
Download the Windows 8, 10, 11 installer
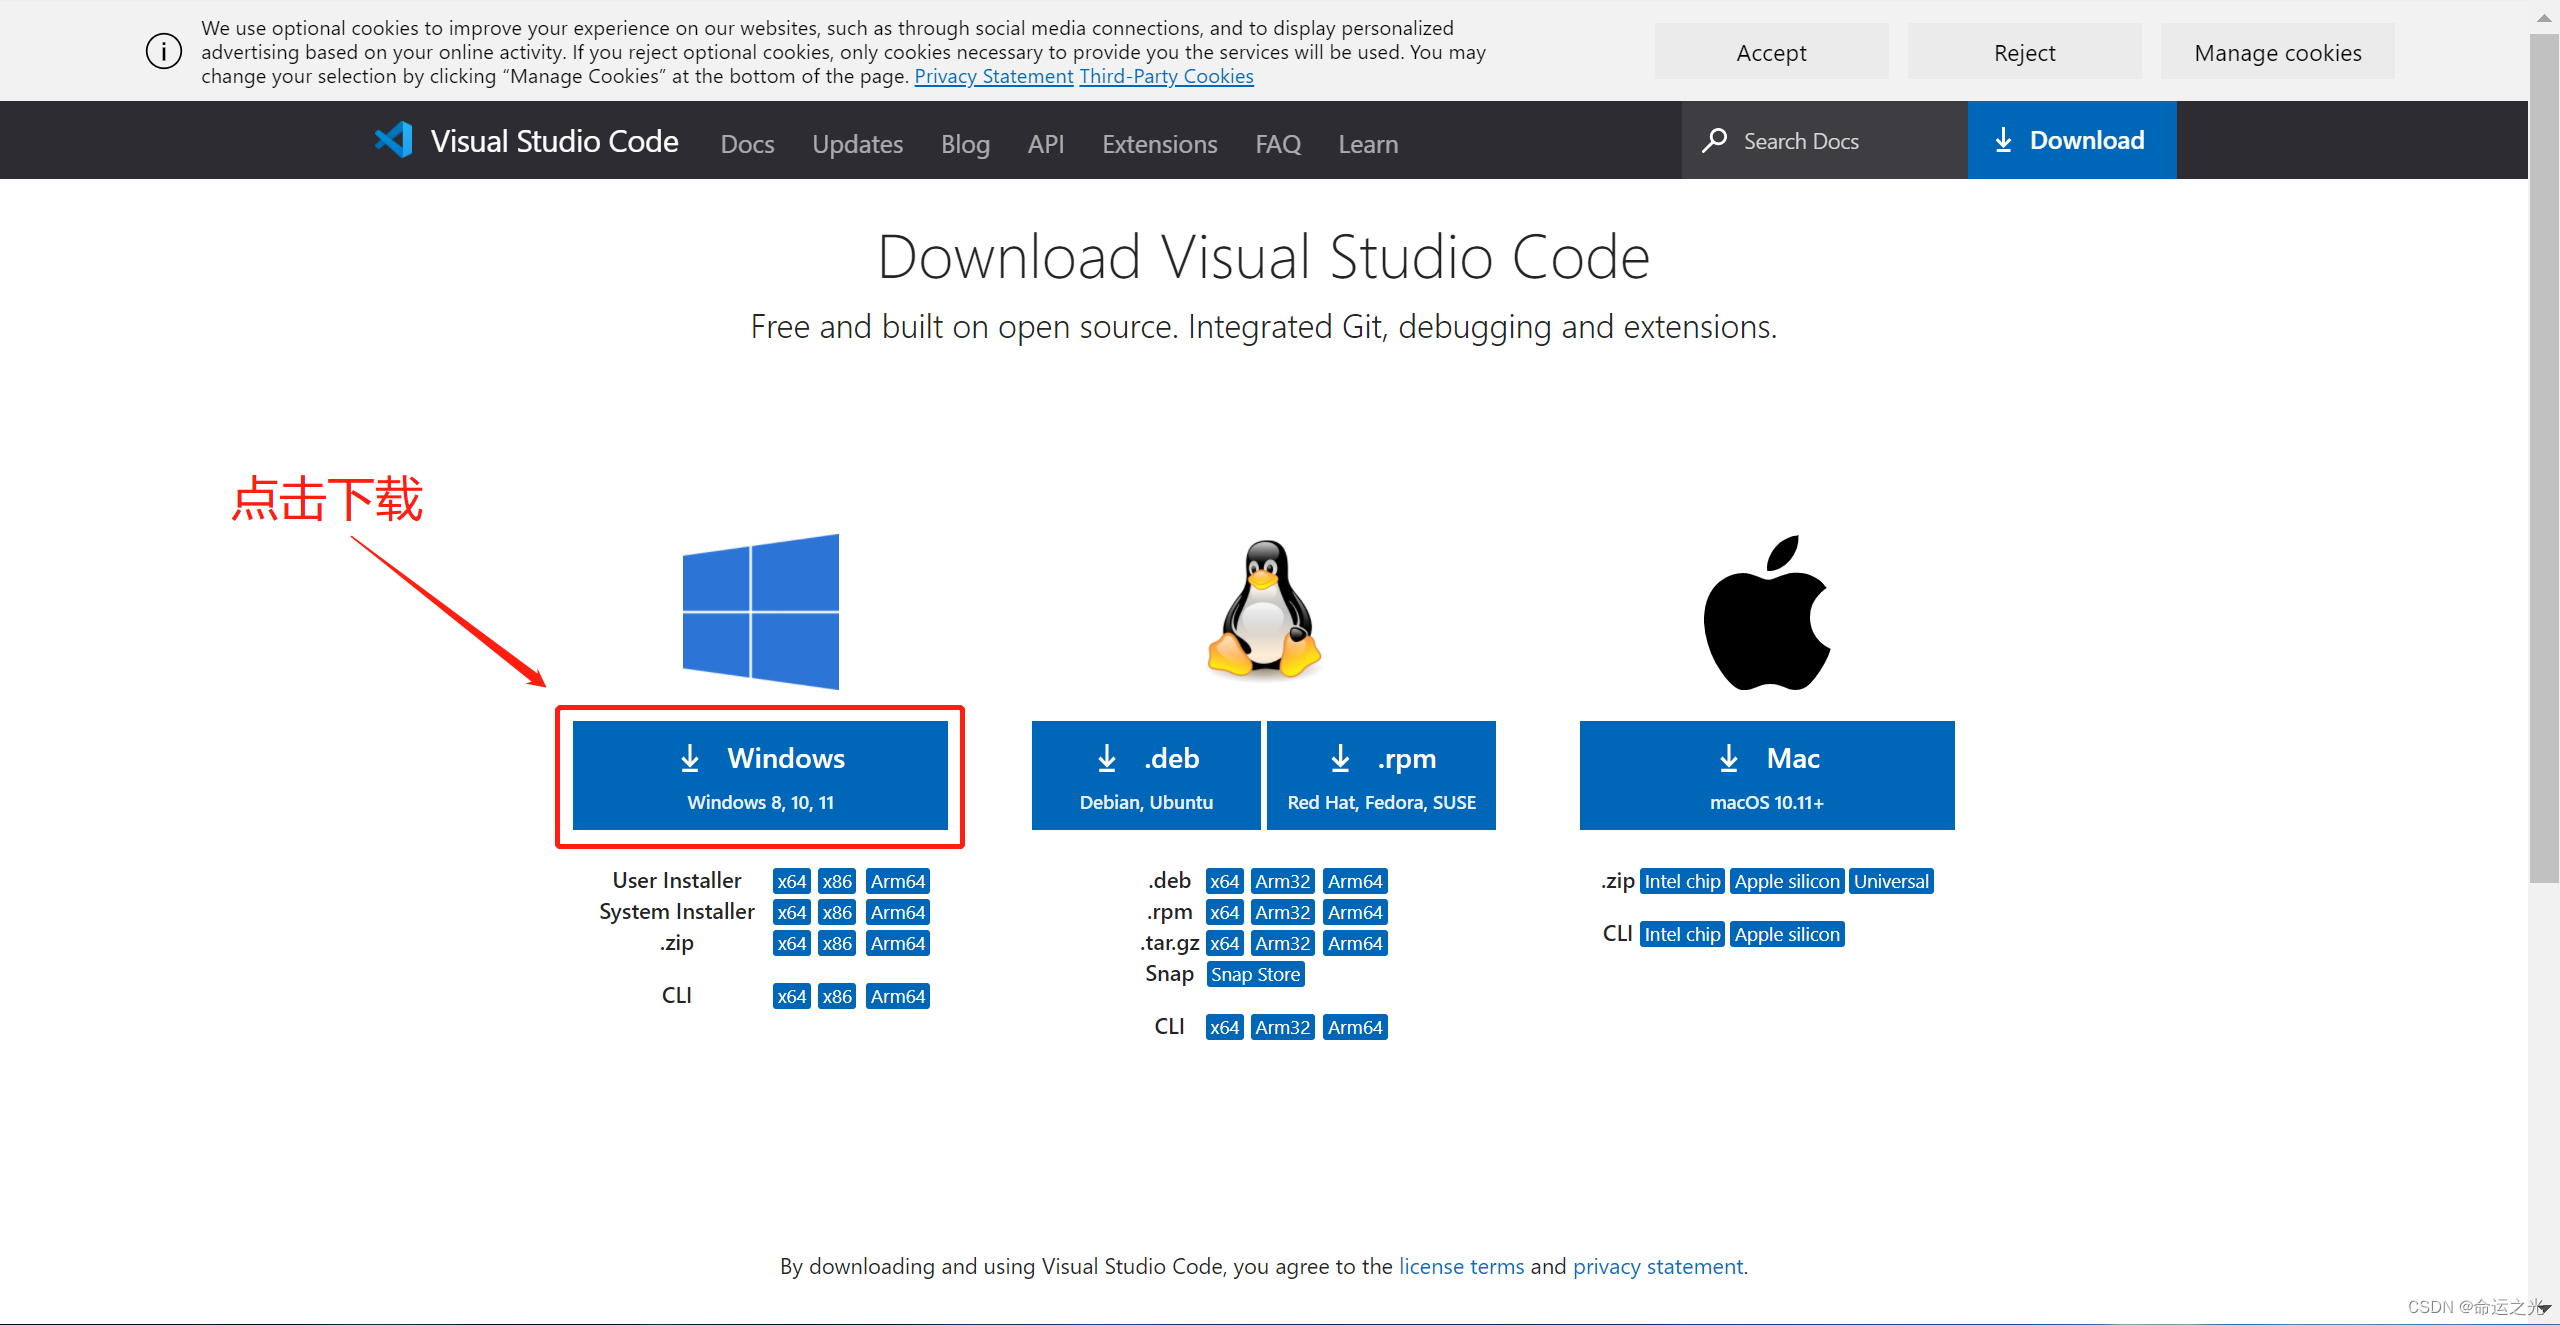[x=760, y=775]
